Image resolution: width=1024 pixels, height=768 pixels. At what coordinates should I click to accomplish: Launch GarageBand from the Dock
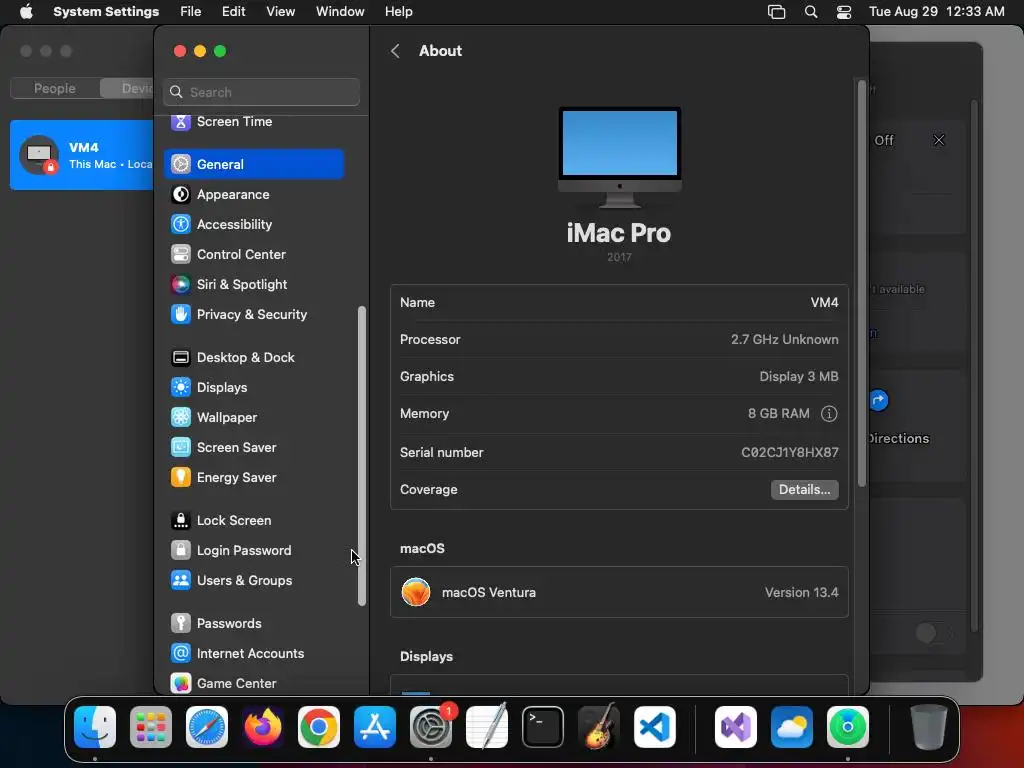tap(599, 727)
